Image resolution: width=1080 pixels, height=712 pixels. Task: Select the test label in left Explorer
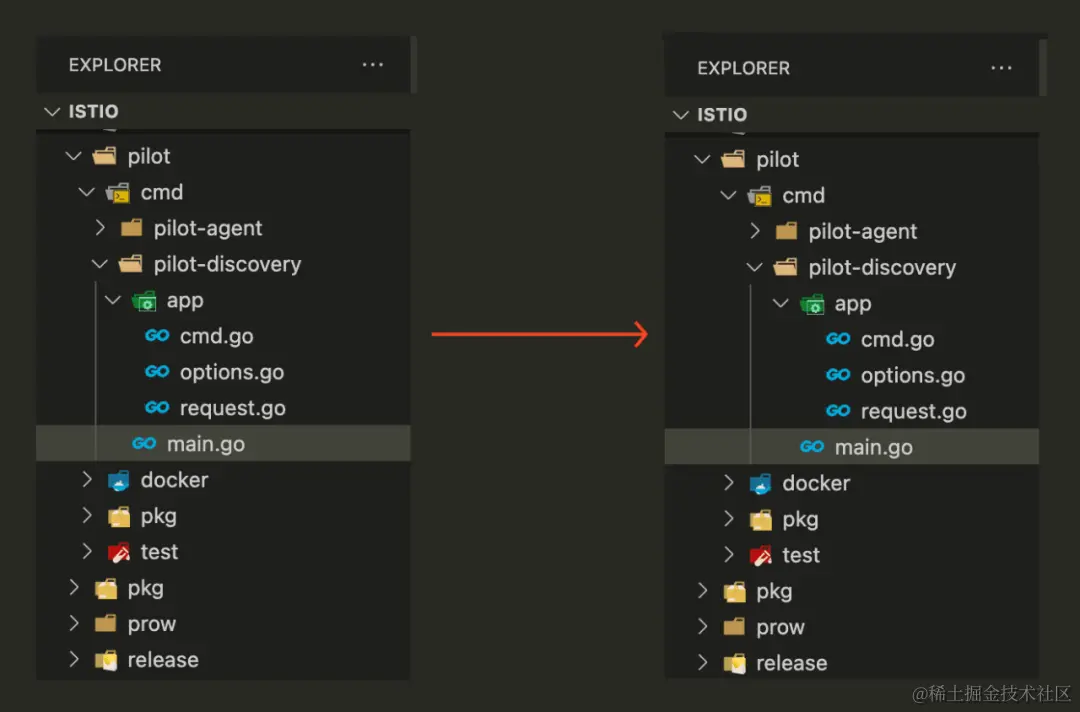[159, 552]
